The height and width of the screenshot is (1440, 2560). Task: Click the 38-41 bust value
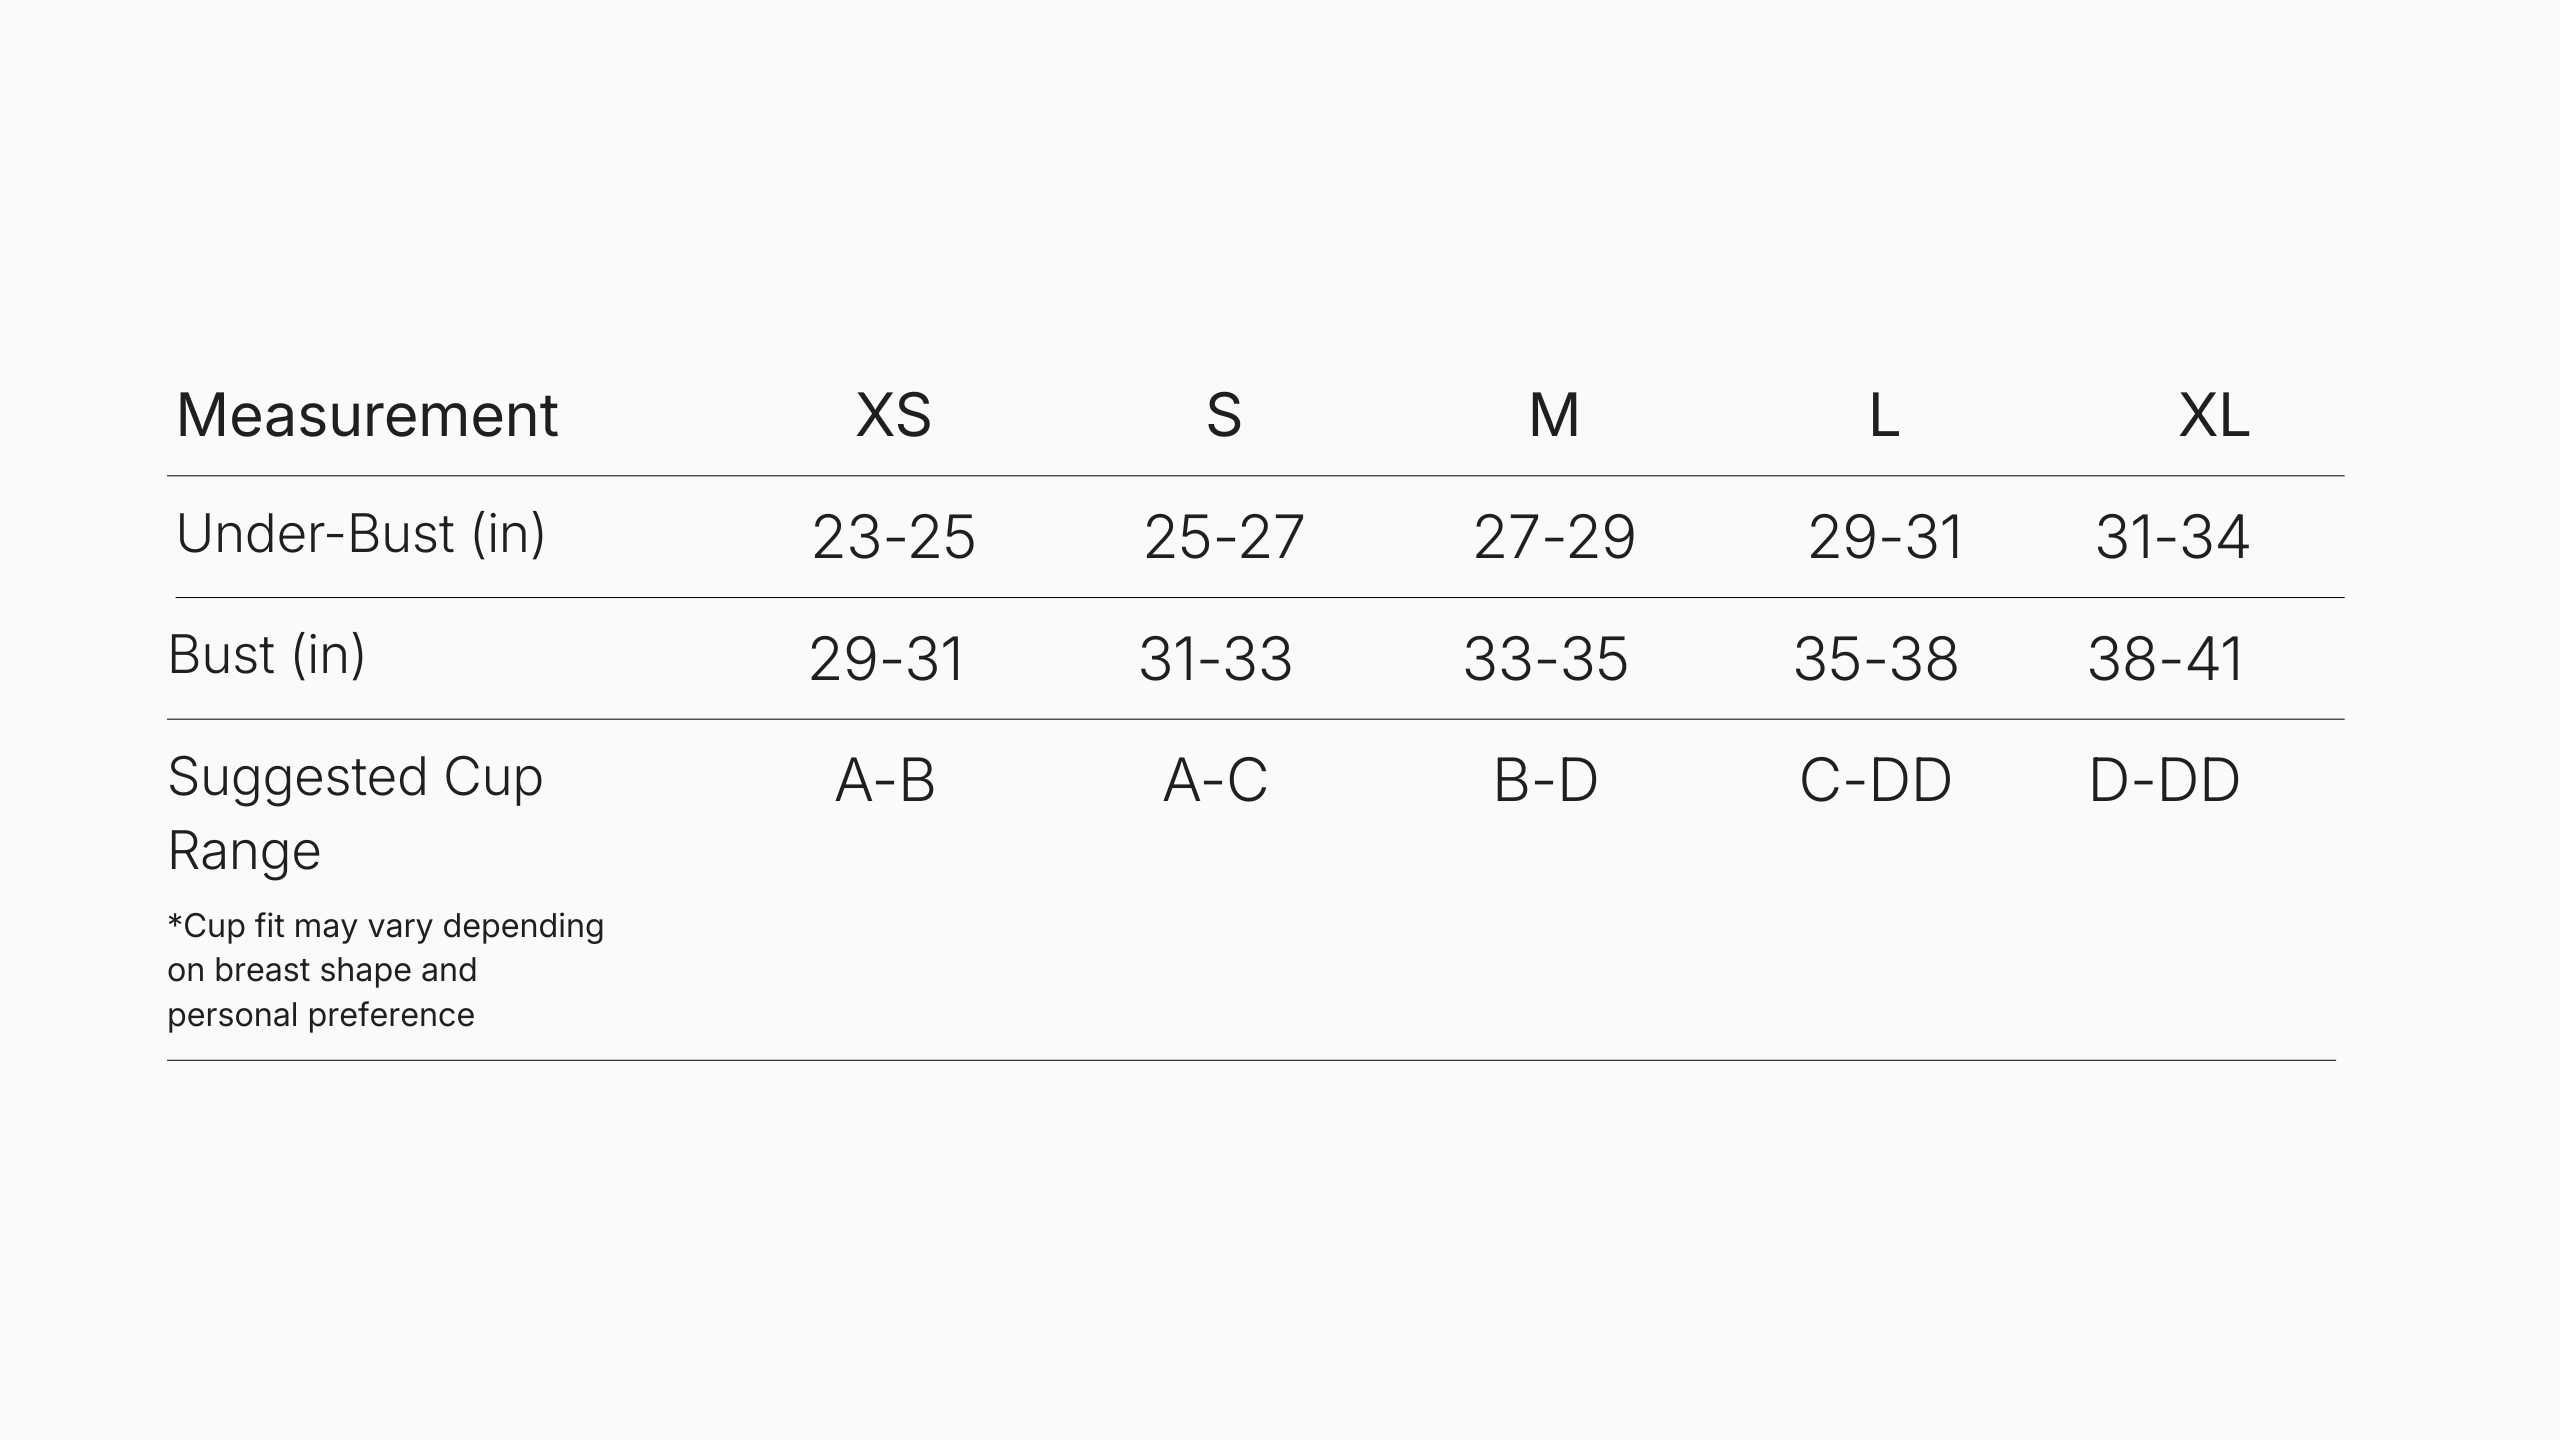pos(2165,659)
